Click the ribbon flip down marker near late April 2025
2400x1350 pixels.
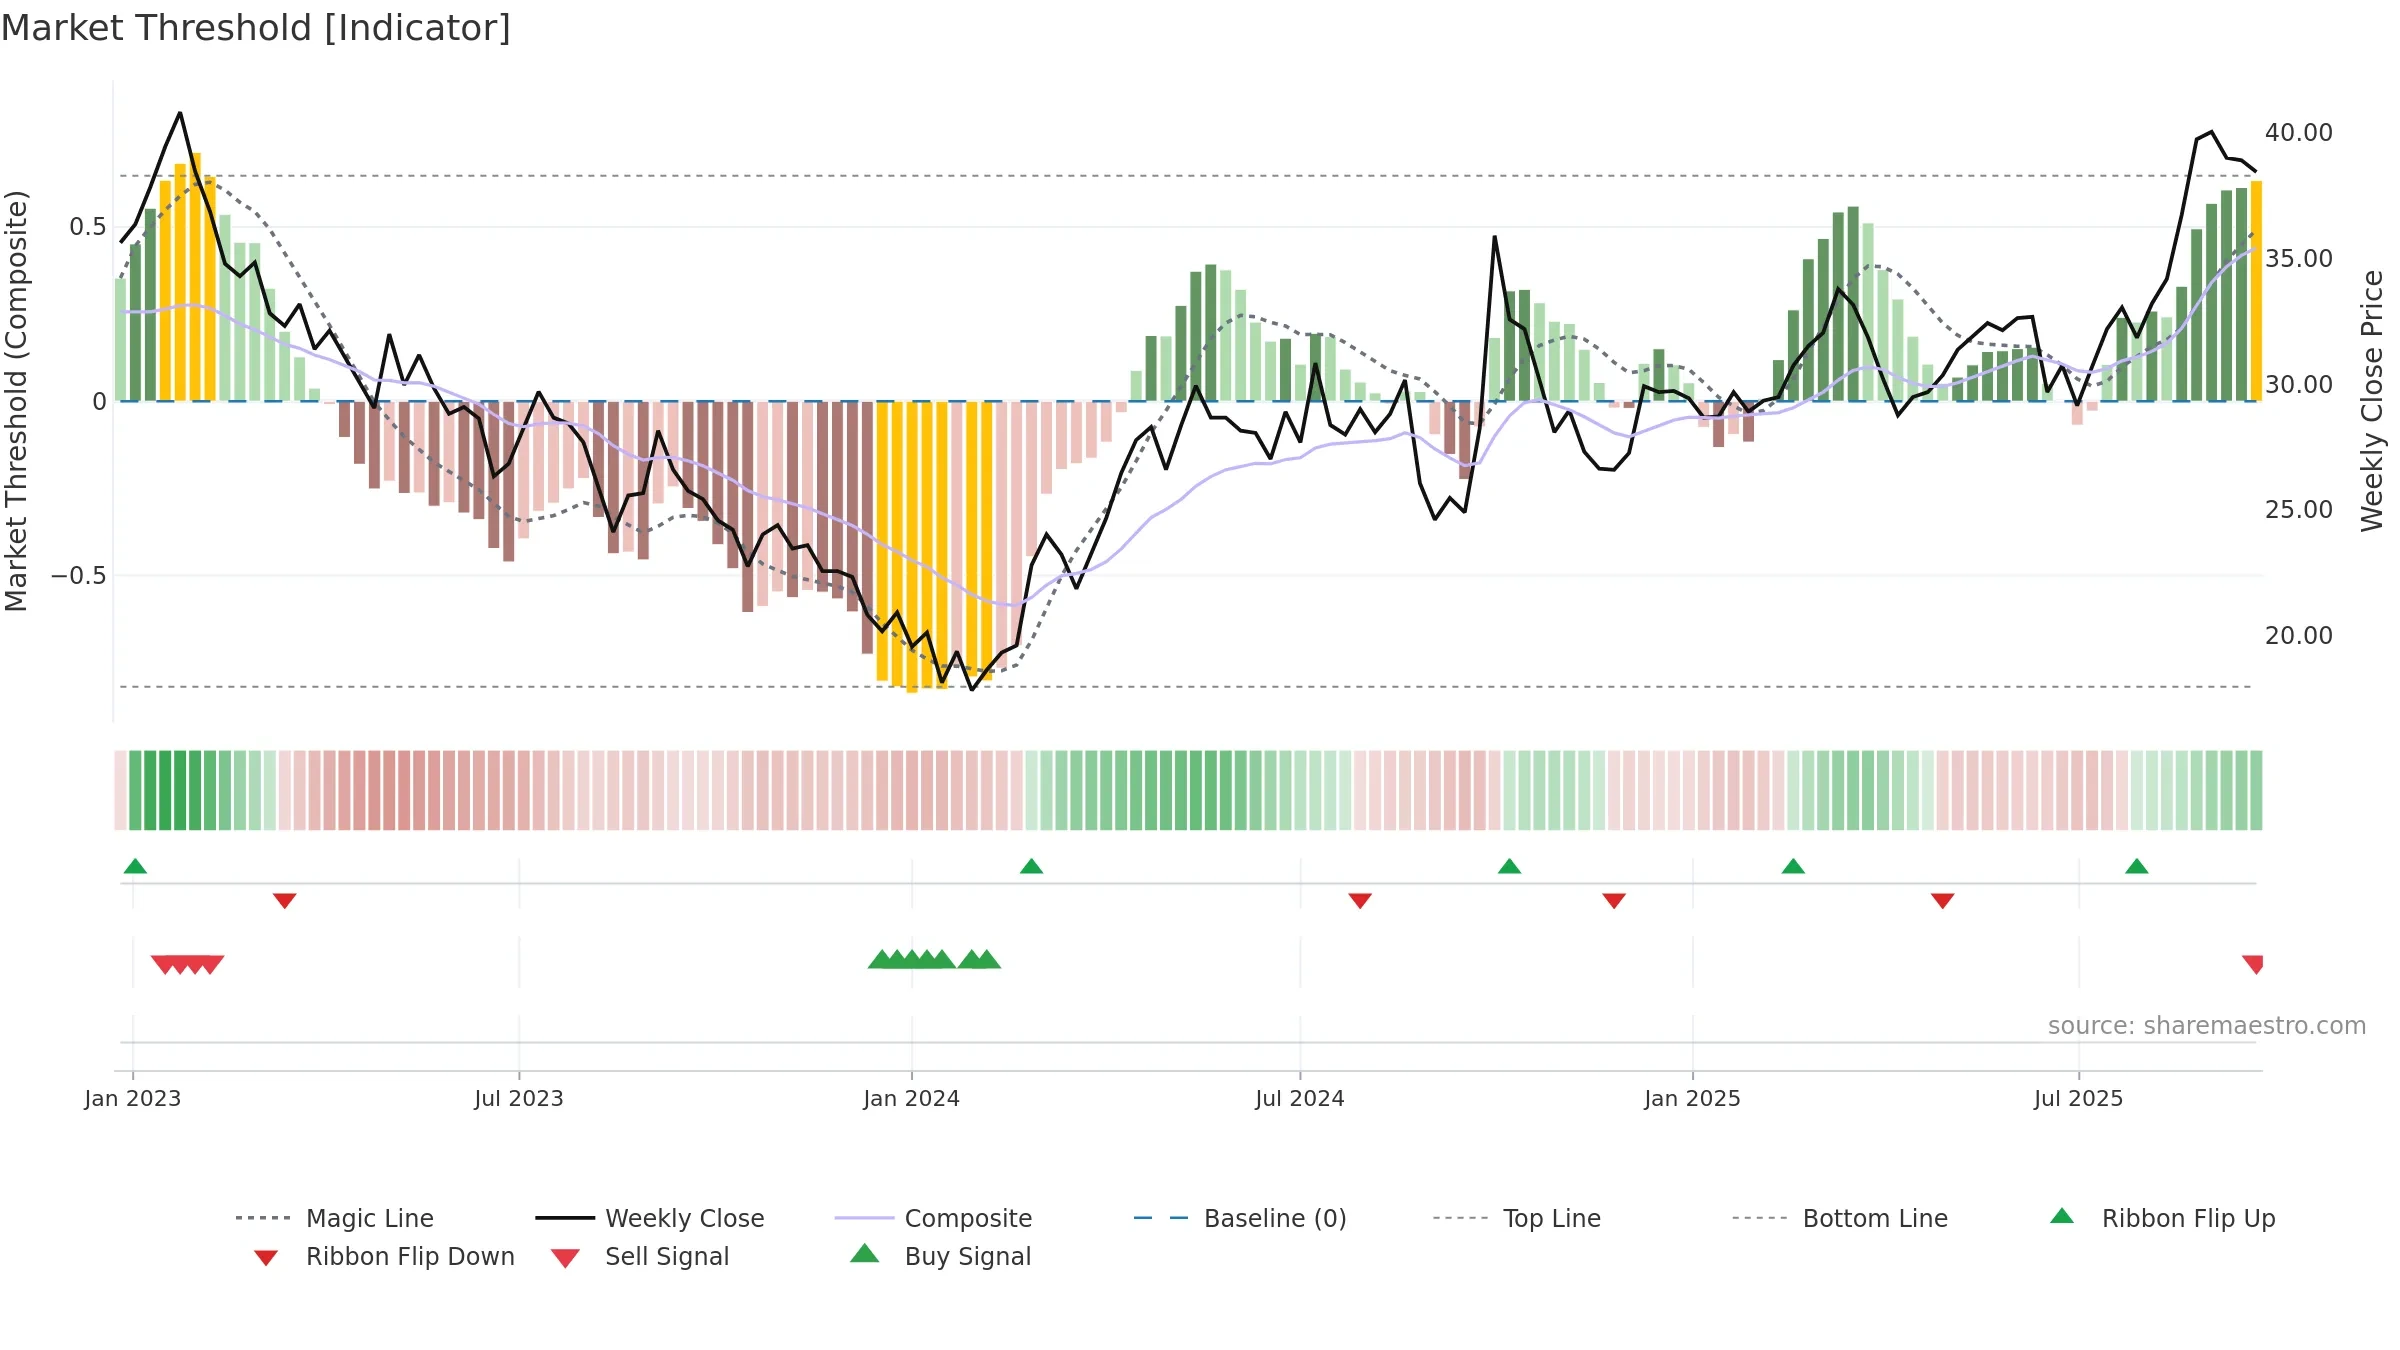[1943, 901]
